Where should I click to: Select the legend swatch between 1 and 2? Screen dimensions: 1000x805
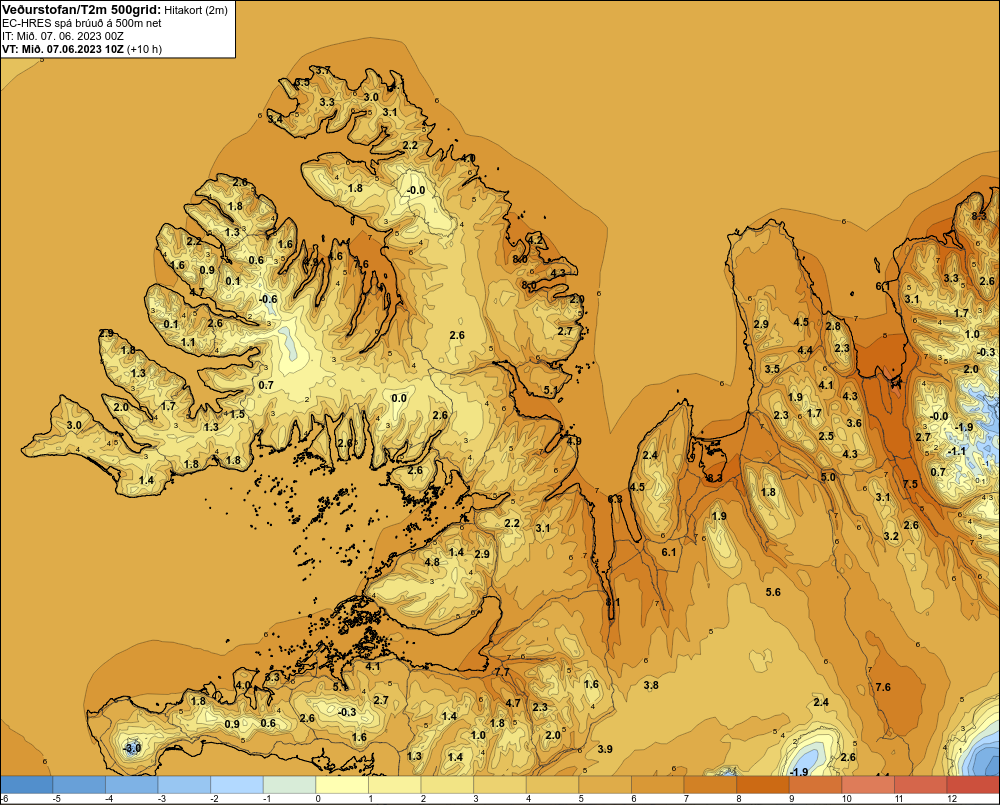(x=395, y=784)
